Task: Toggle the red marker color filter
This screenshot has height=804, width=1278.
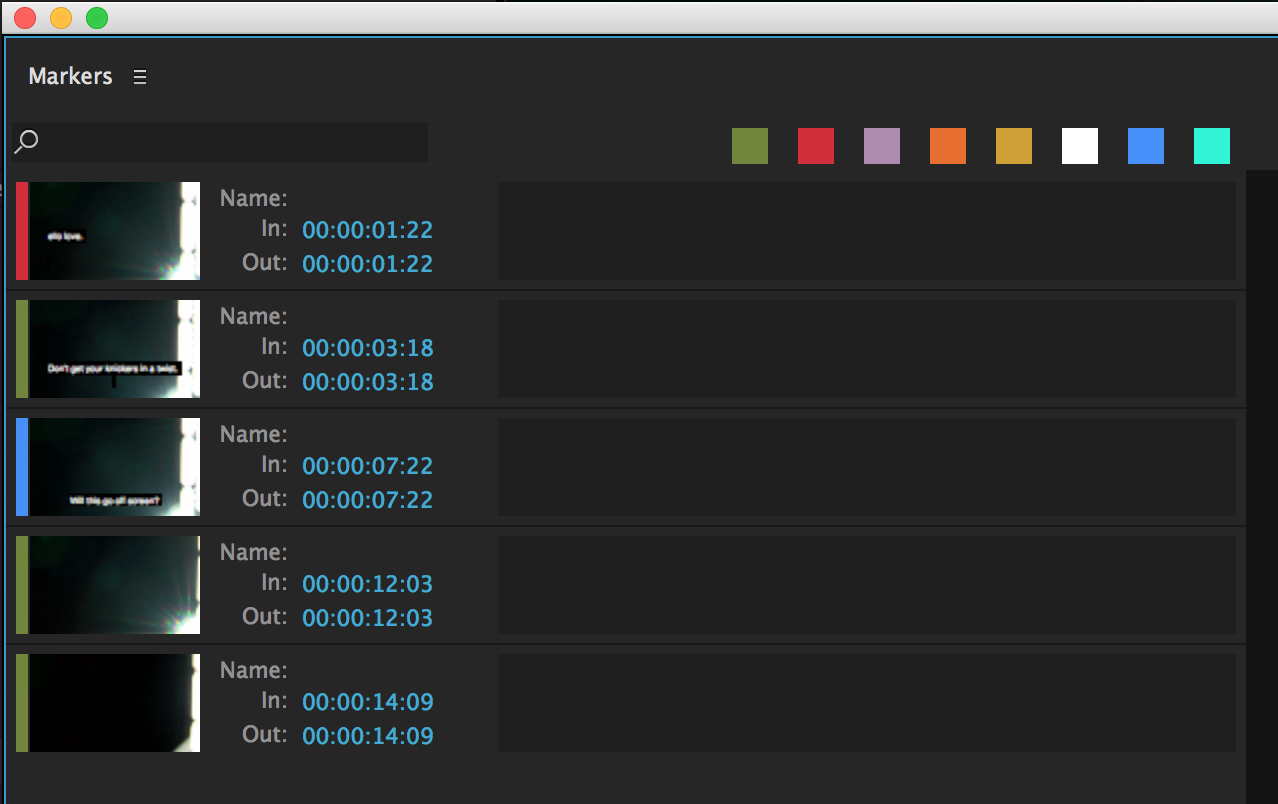Action: tap(816, 146)
